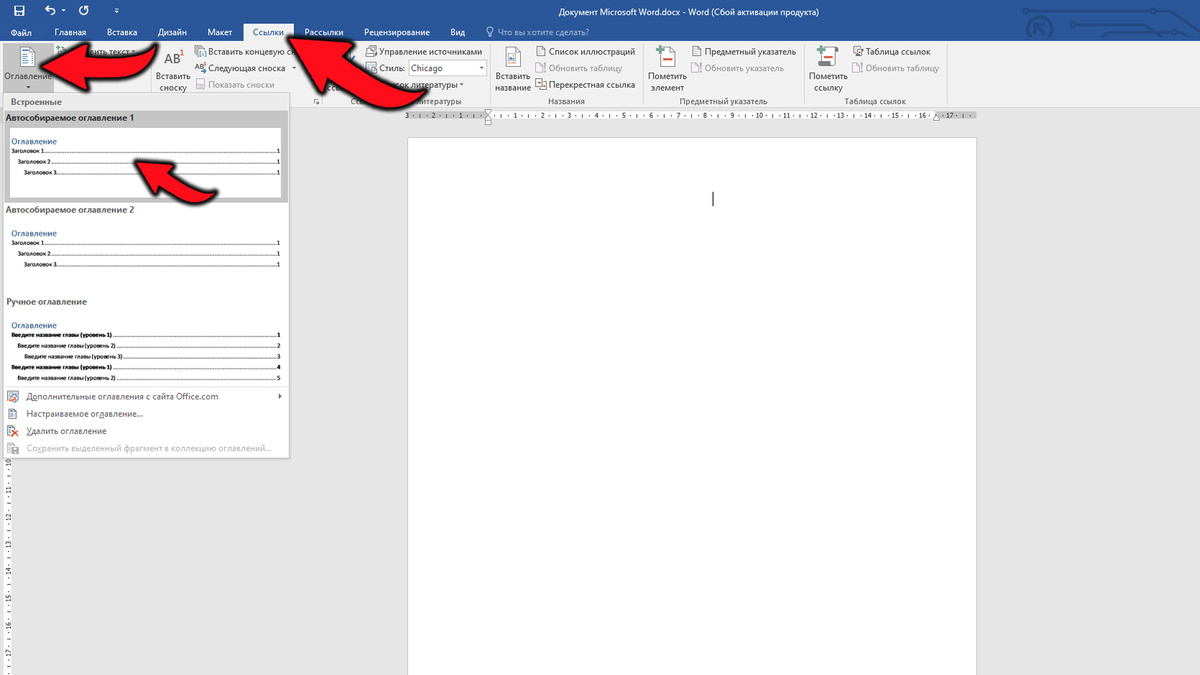This screenshot has width=1200, height=675.
Task: Click Следующая сноска button
Action: (x=238, y=68)
